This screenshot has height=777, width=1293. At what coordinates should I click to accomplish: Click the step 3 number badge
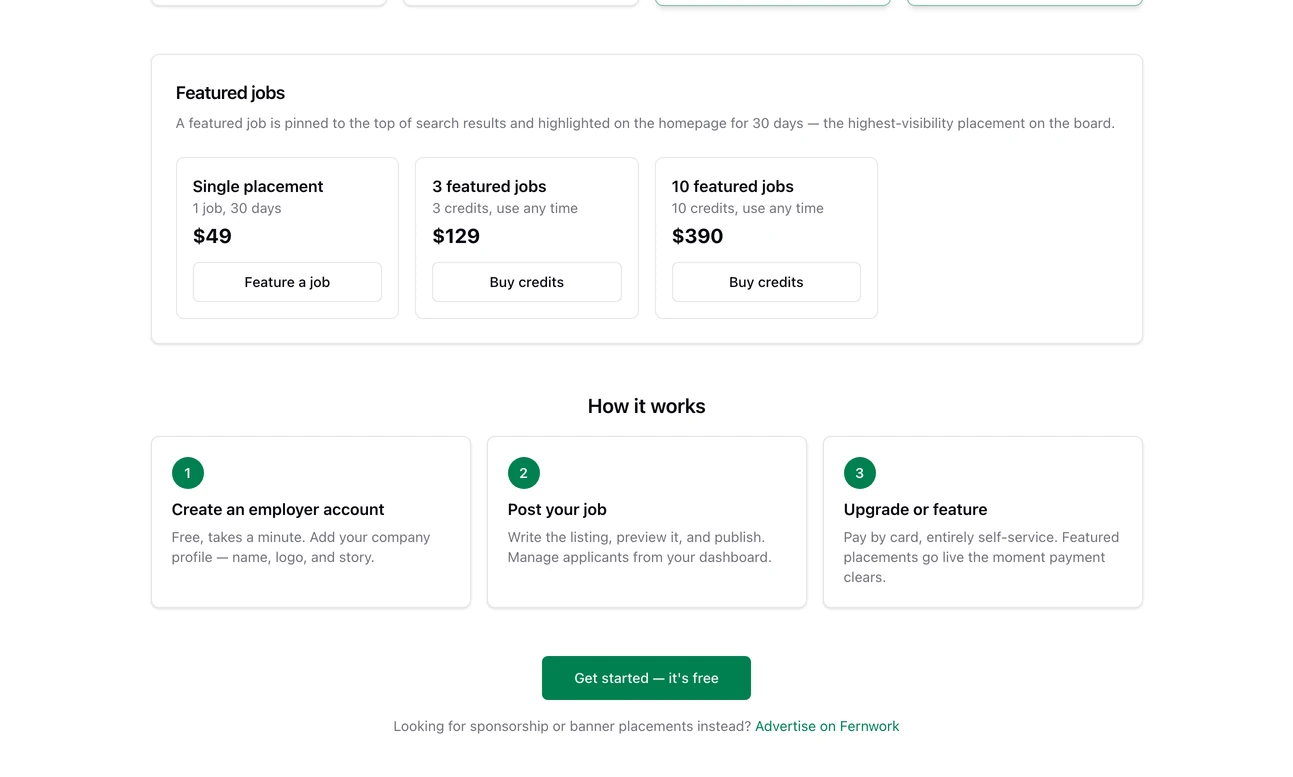tap(860, 473)
